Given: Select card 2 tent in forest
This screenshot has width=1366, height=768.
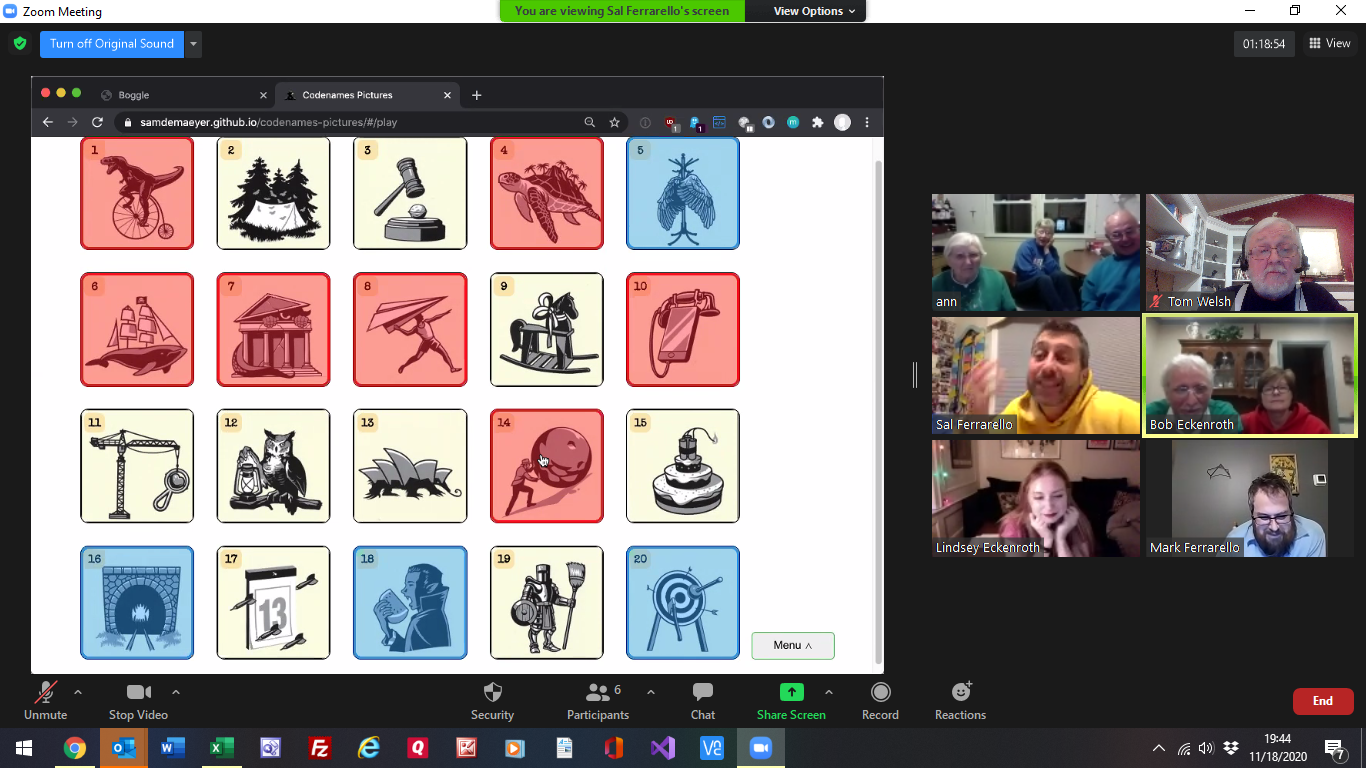Looking at the screenshot, I should (273, 193).
